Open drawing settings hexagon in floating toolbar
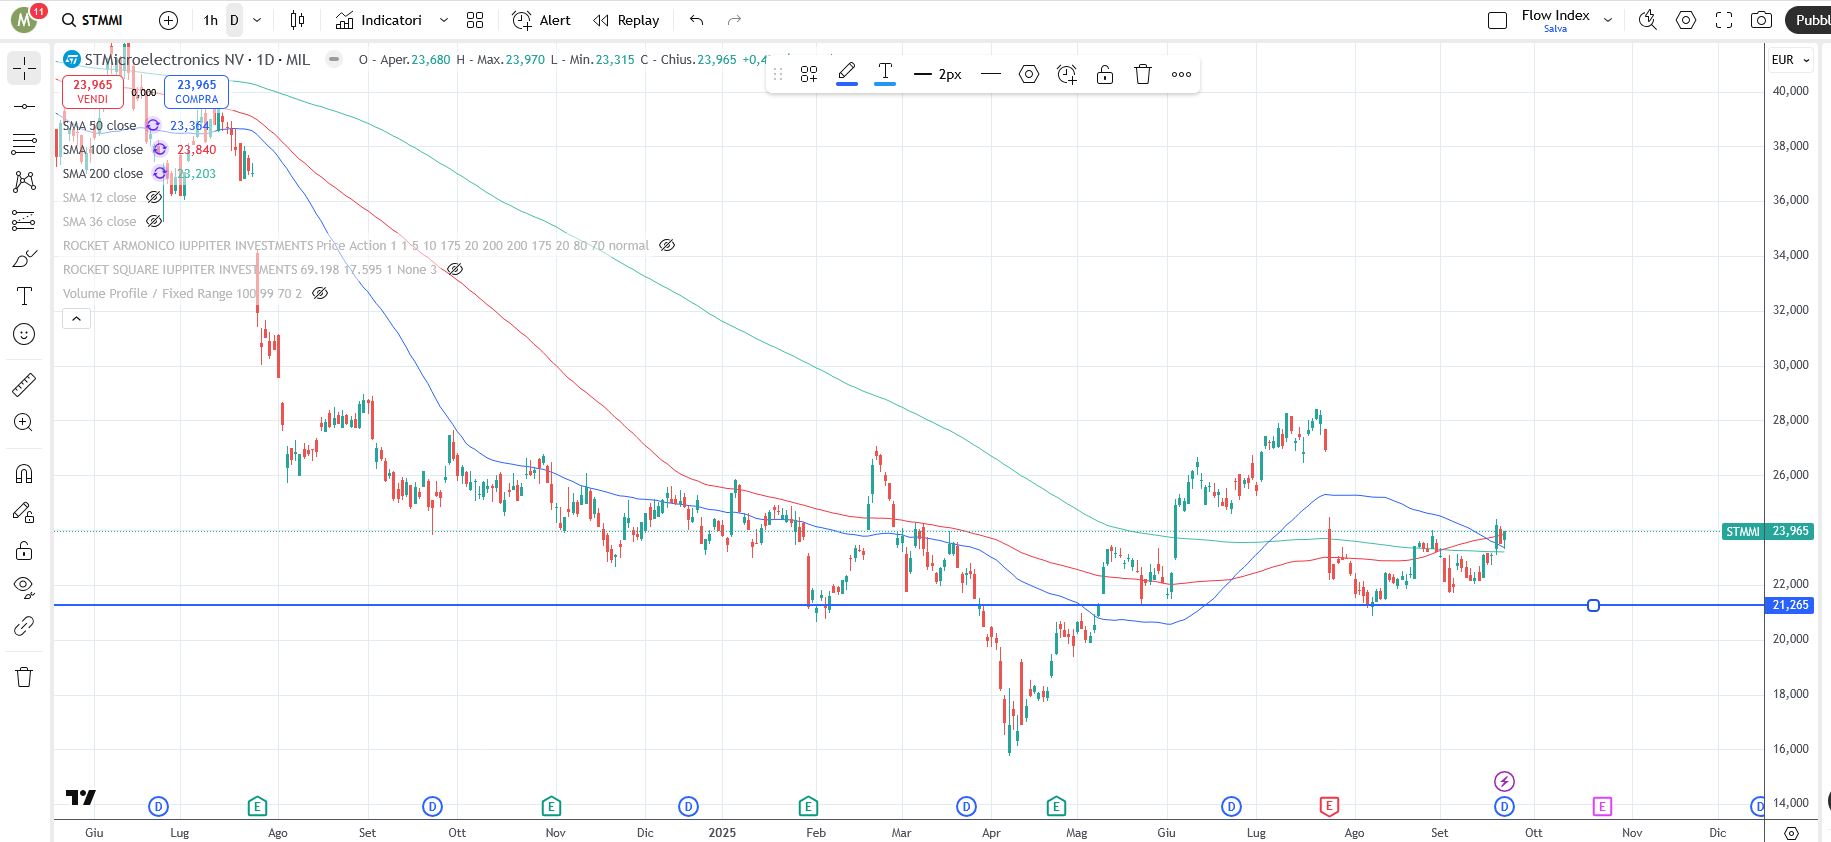Viewport: 1831px width, 842px height. pos(1029,74)
